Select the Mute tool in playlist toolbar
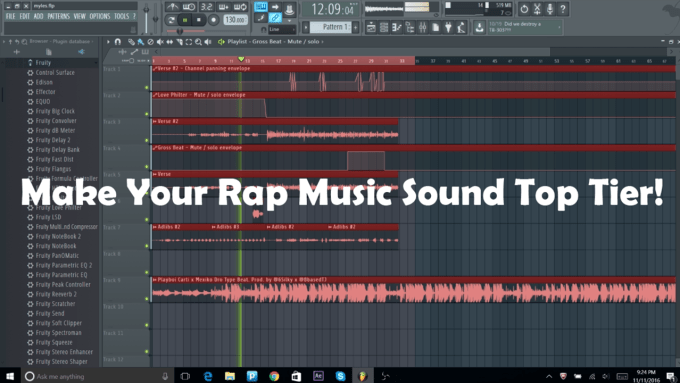This screenshot has width=680, height=383. click(x=160, y=42)
